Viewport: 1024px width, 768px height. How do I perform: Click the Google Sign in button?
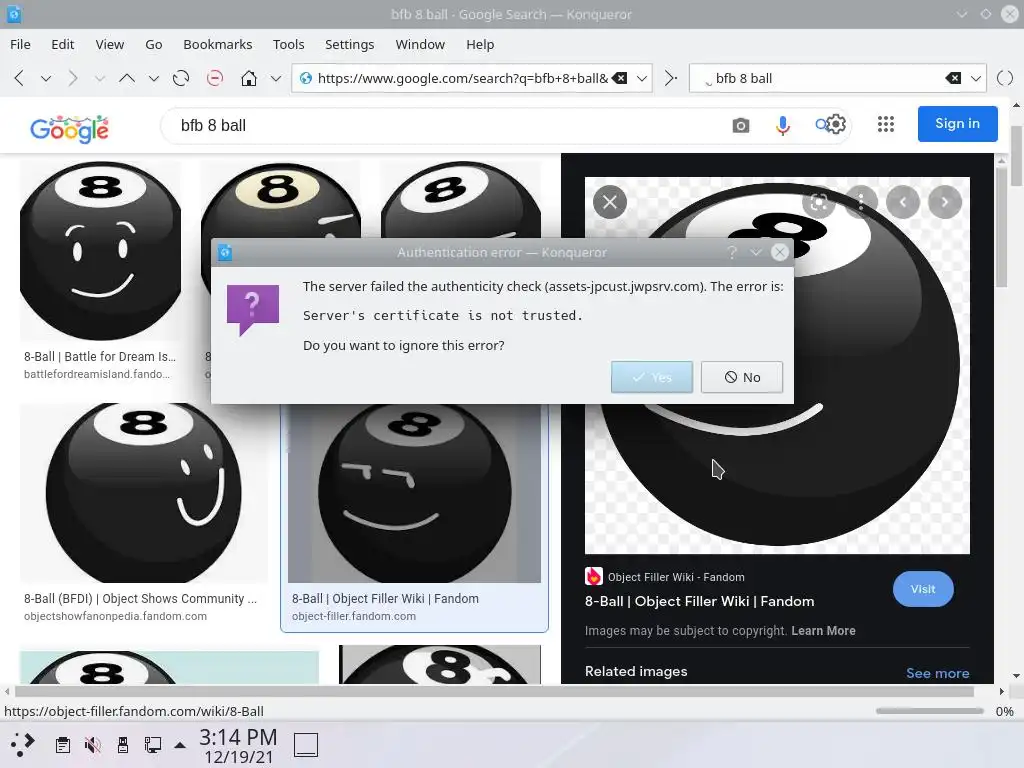(x=957, y=123)
